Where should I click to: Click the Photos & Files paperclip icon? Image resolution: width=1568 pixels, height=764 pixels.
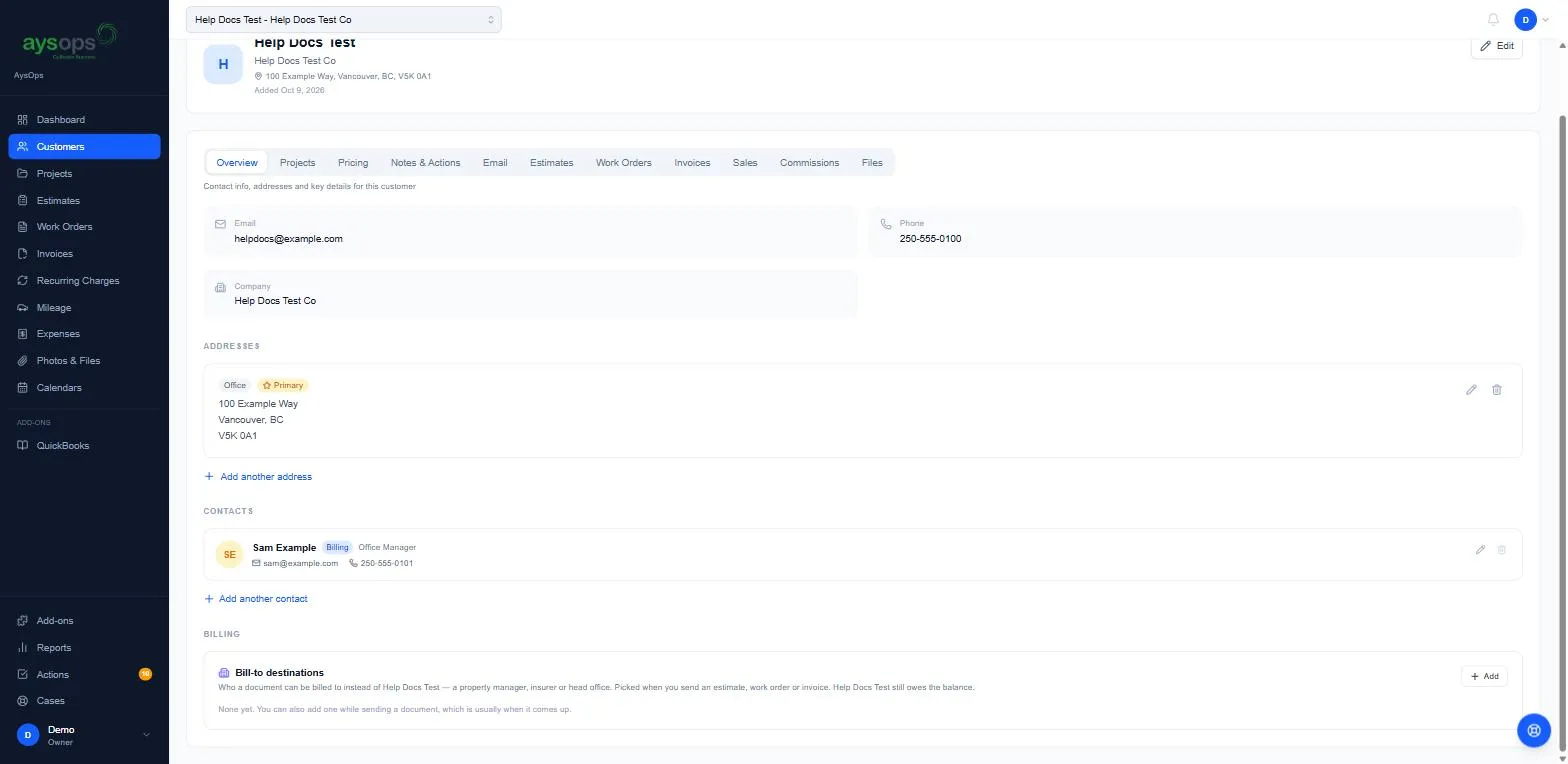click(23, 361)
